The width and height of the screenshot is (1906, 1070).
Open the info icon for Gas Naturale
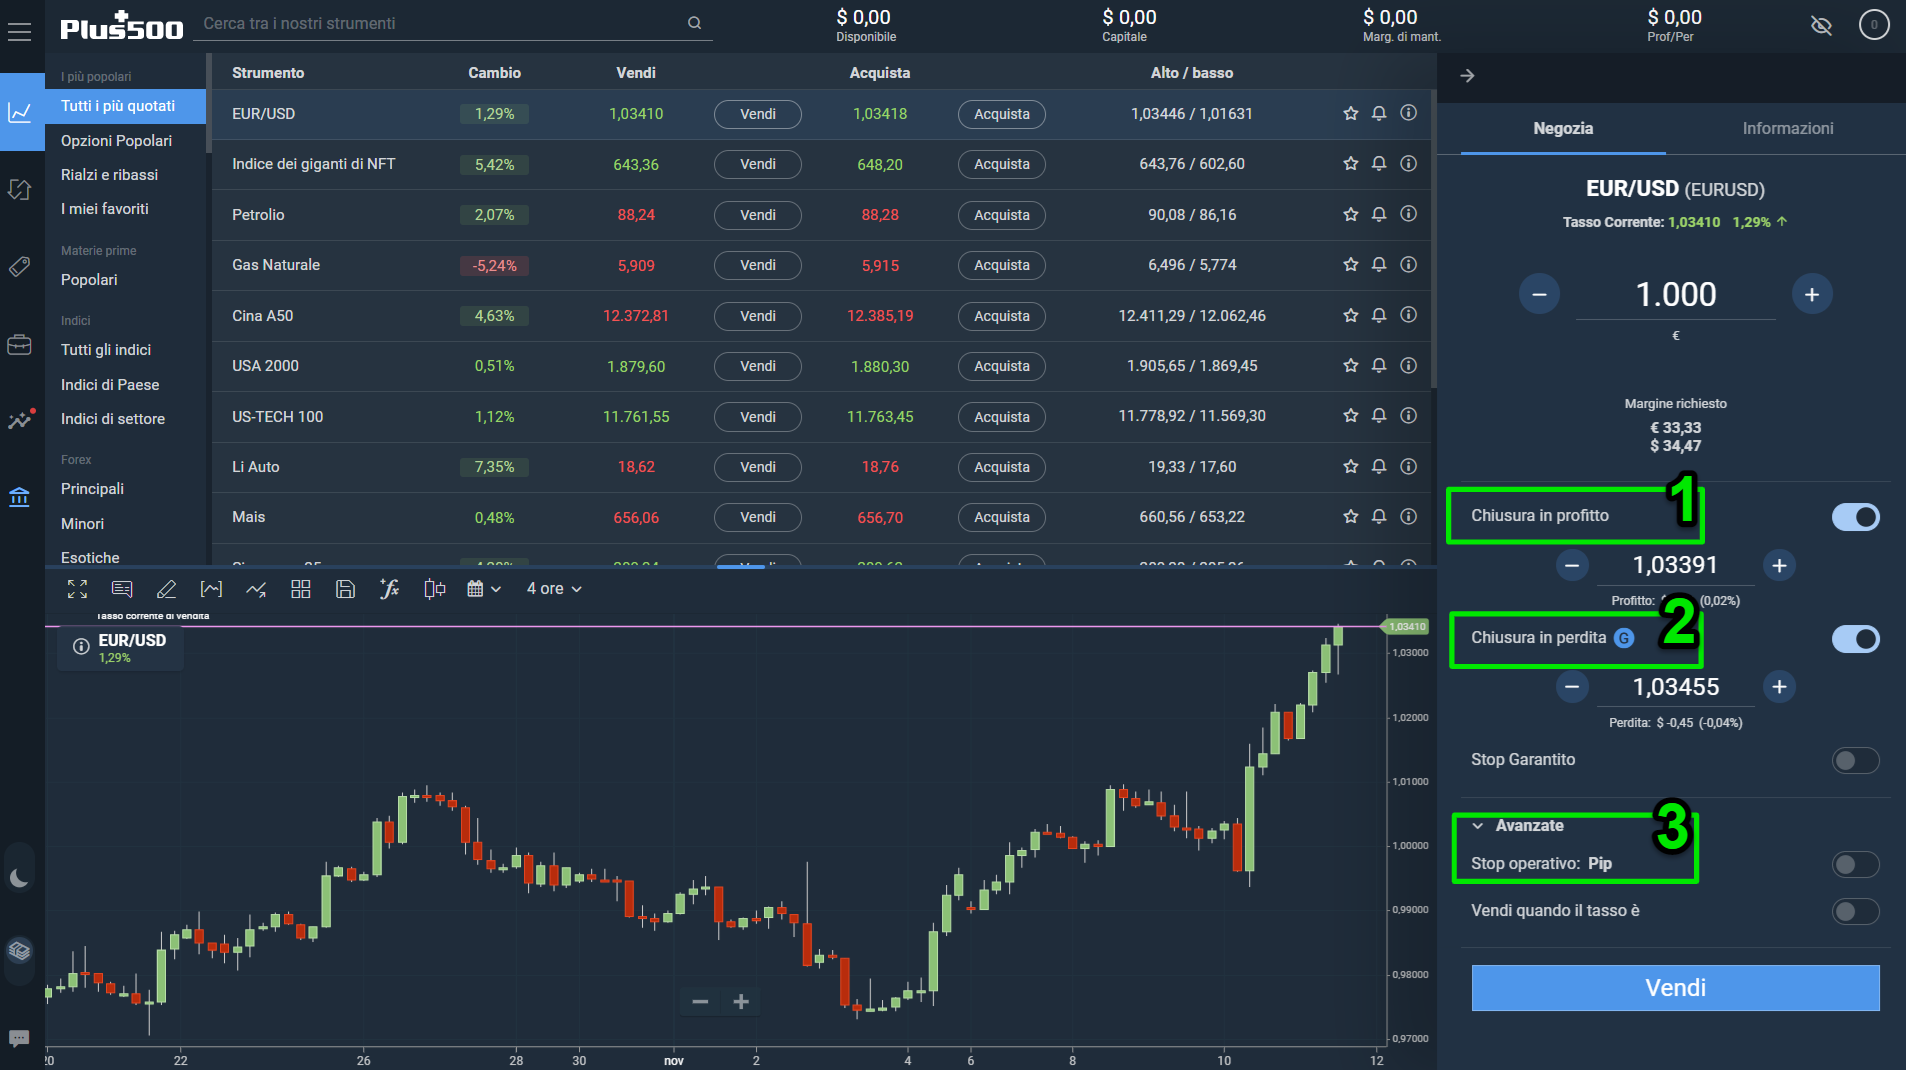tap(1408, 264)
